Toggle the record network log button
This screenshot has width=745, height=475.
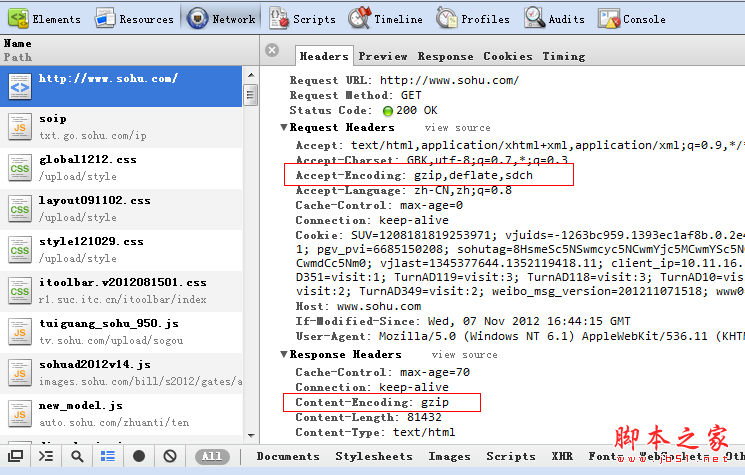[x=139, y=456]
